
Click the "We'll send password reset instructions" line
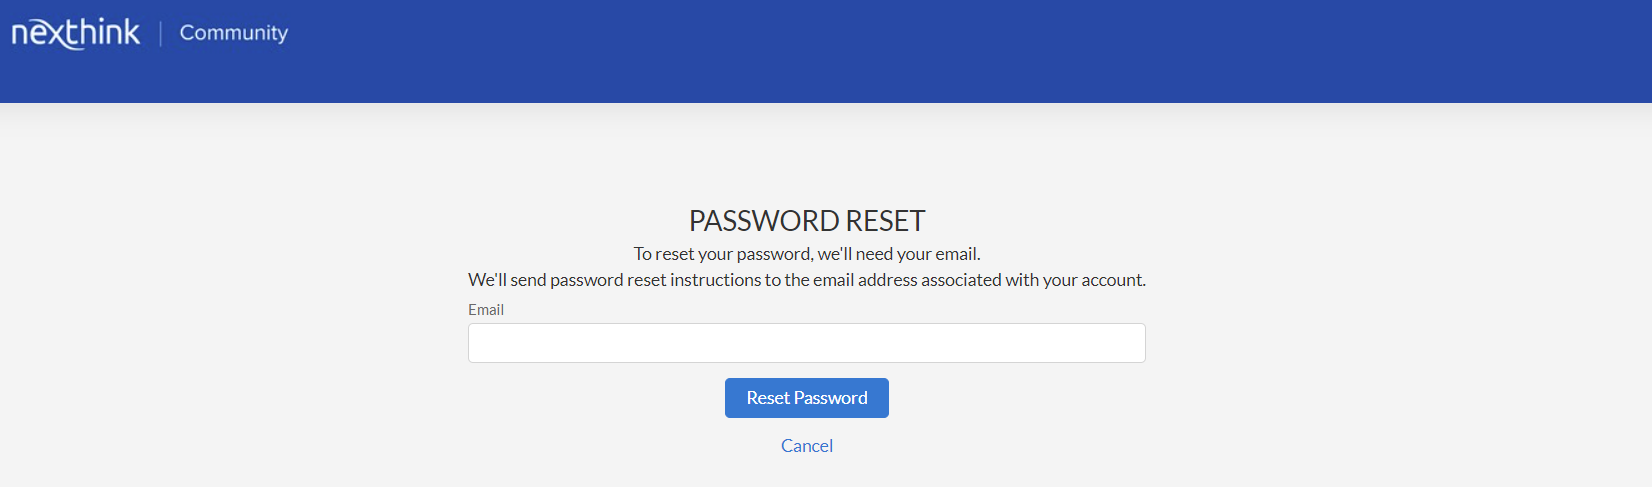pos(806,280)
